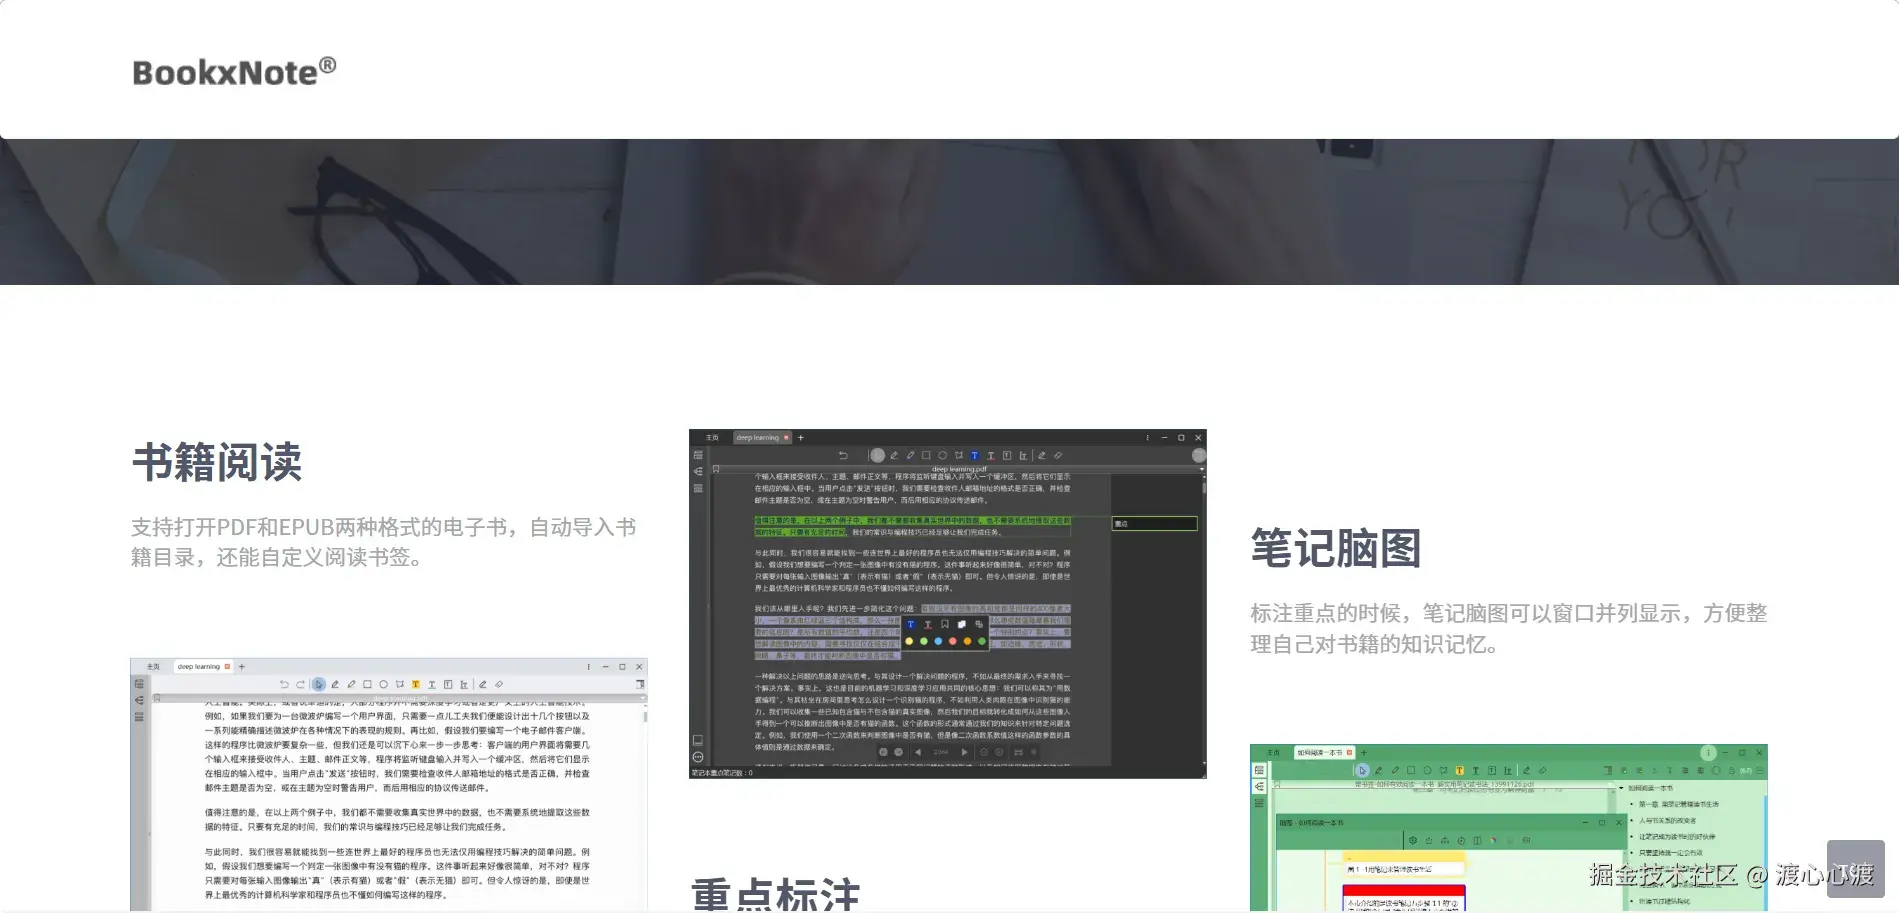Screen dimensions: 1899x913
Task: Click the underline T icon in the annotation popup
Action: (927, 624)
